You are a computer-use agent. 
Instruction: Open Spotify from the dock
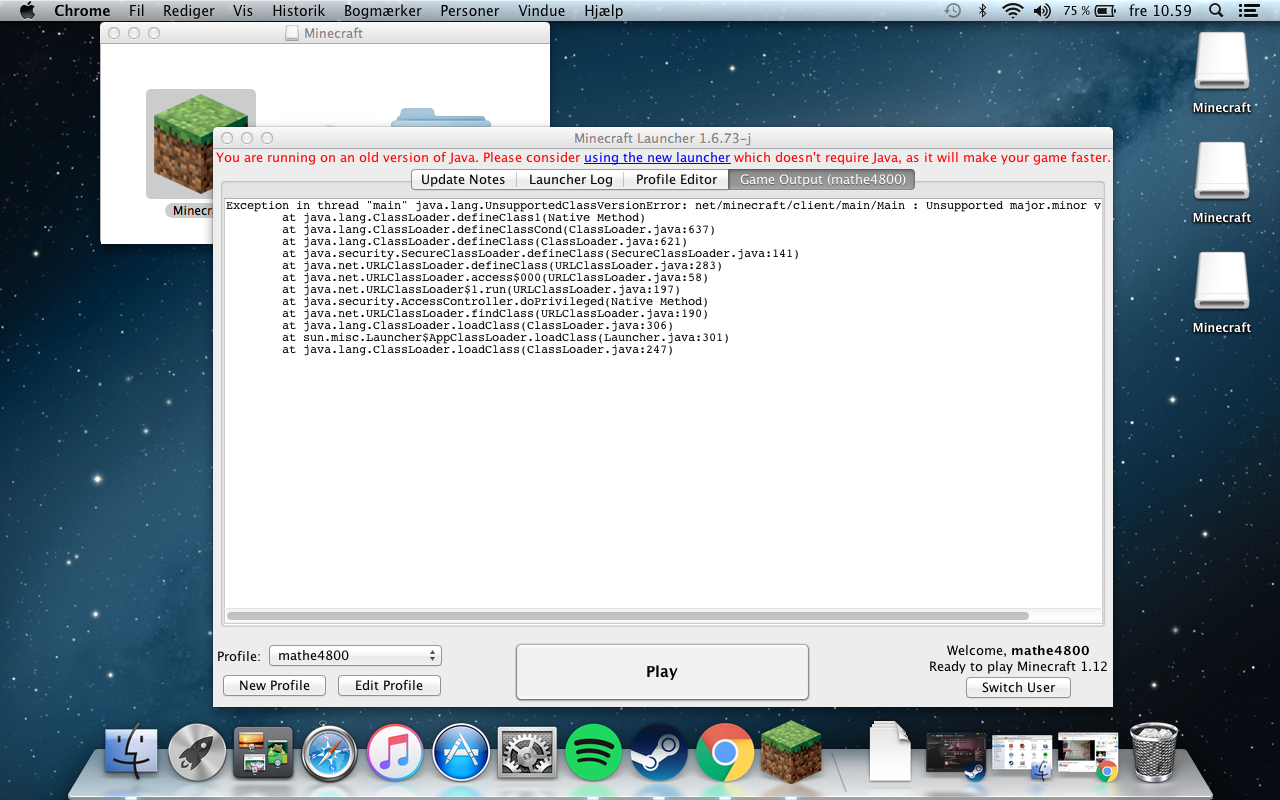point(593,752)
